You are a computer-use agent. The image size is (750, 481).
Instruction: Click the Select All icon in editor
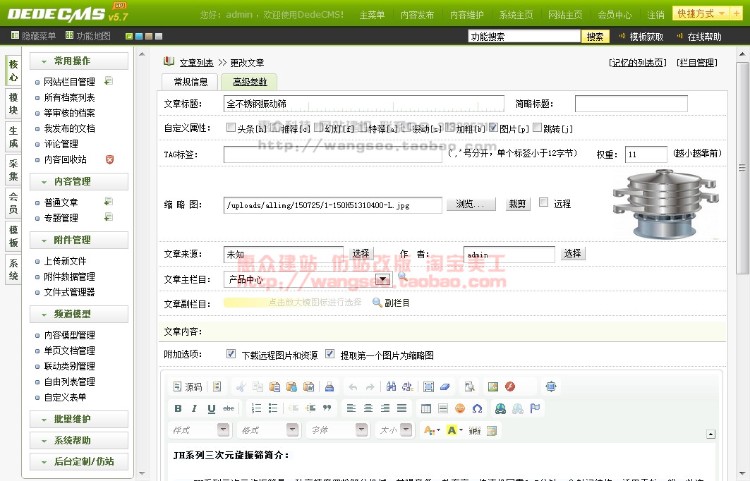click(429, 387)
